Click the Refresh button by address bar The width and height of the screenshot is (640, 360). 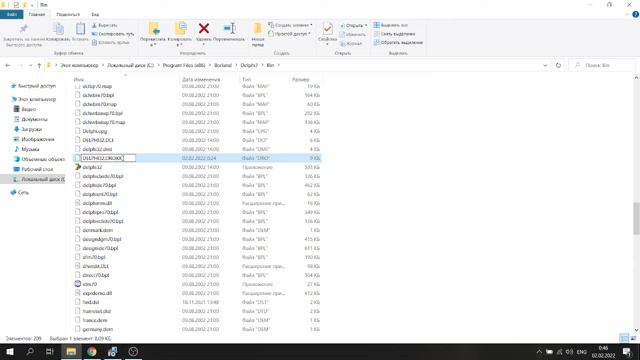(x=558, y=65)
